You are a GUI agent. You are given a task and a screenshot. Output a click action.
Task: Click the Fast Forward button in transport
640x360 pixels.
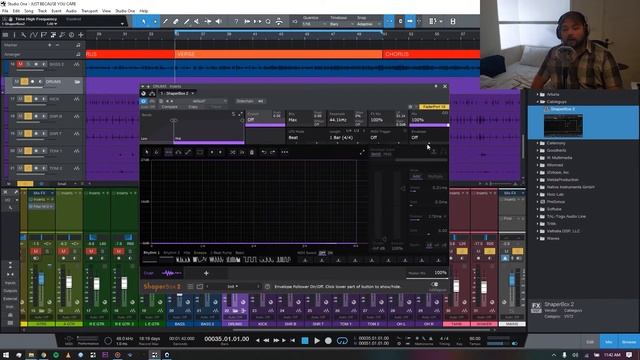pos(276,340)
